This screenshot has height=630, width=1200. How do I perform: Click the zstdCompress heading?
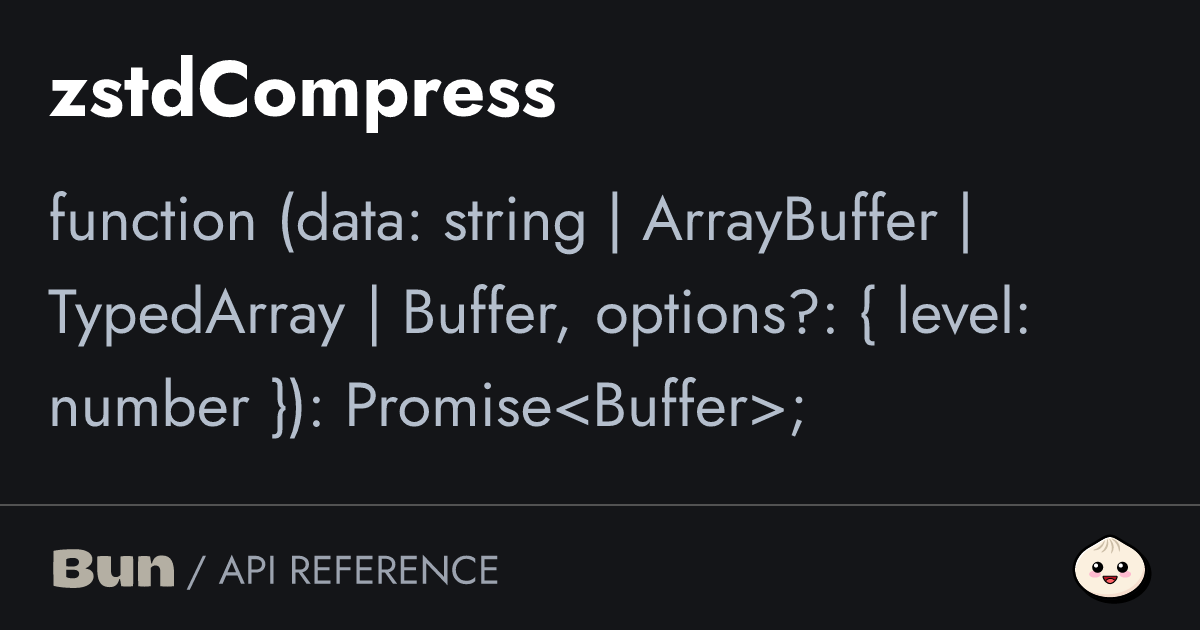302,95
